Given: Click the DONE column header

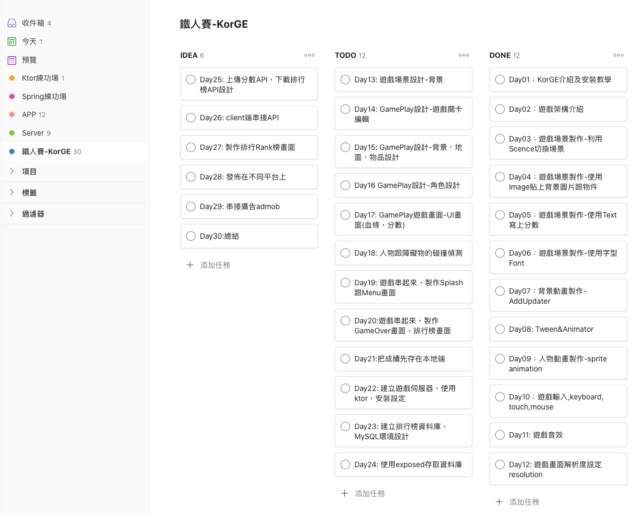Looking at the screenshot, I should point(500,55).
